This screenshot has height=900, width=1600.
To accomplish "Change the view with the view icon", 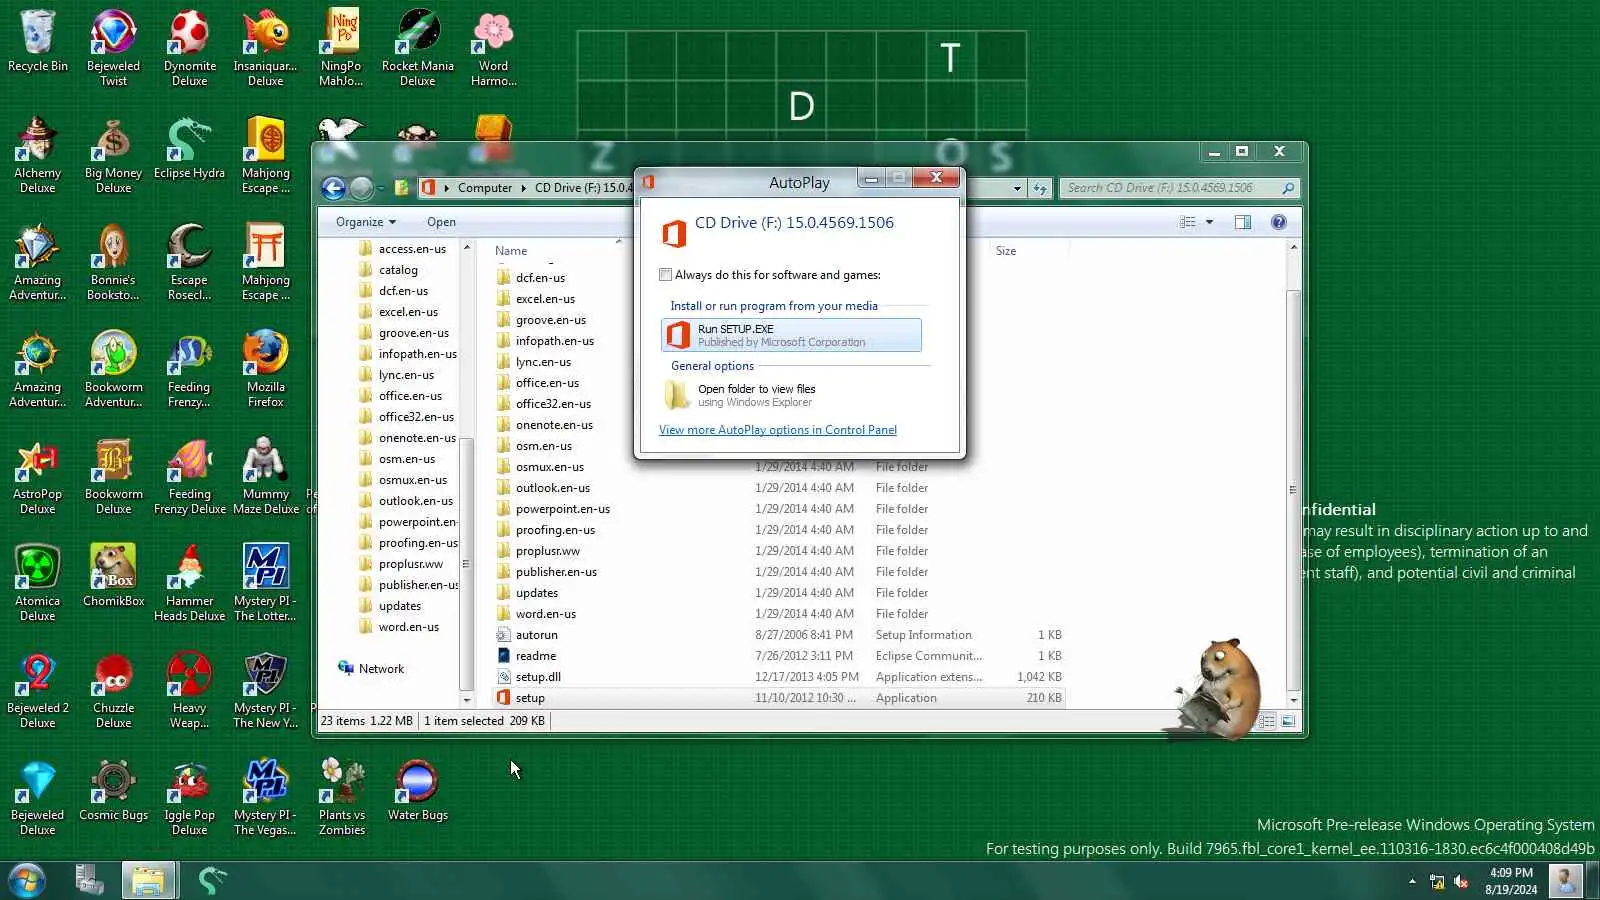I will point(1187,222).
